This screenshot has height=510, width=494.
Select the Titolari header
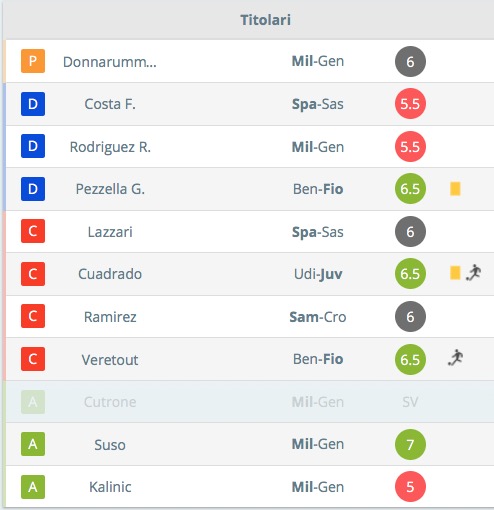pos(266,20)
